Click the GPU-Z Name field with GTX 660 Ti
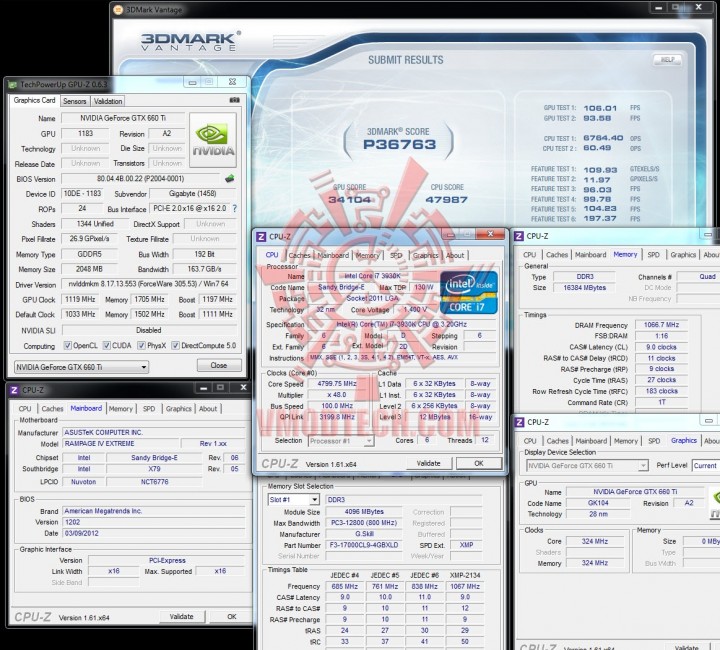 pos(123,118)
